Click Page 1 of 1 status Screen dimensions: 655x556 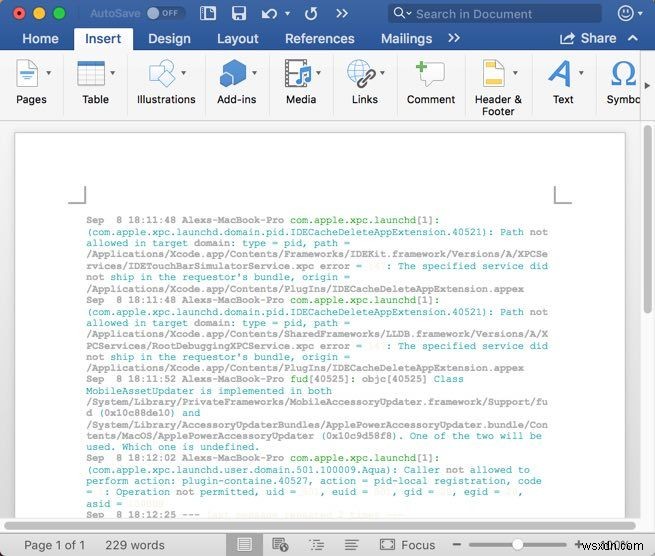coord(54,545)
